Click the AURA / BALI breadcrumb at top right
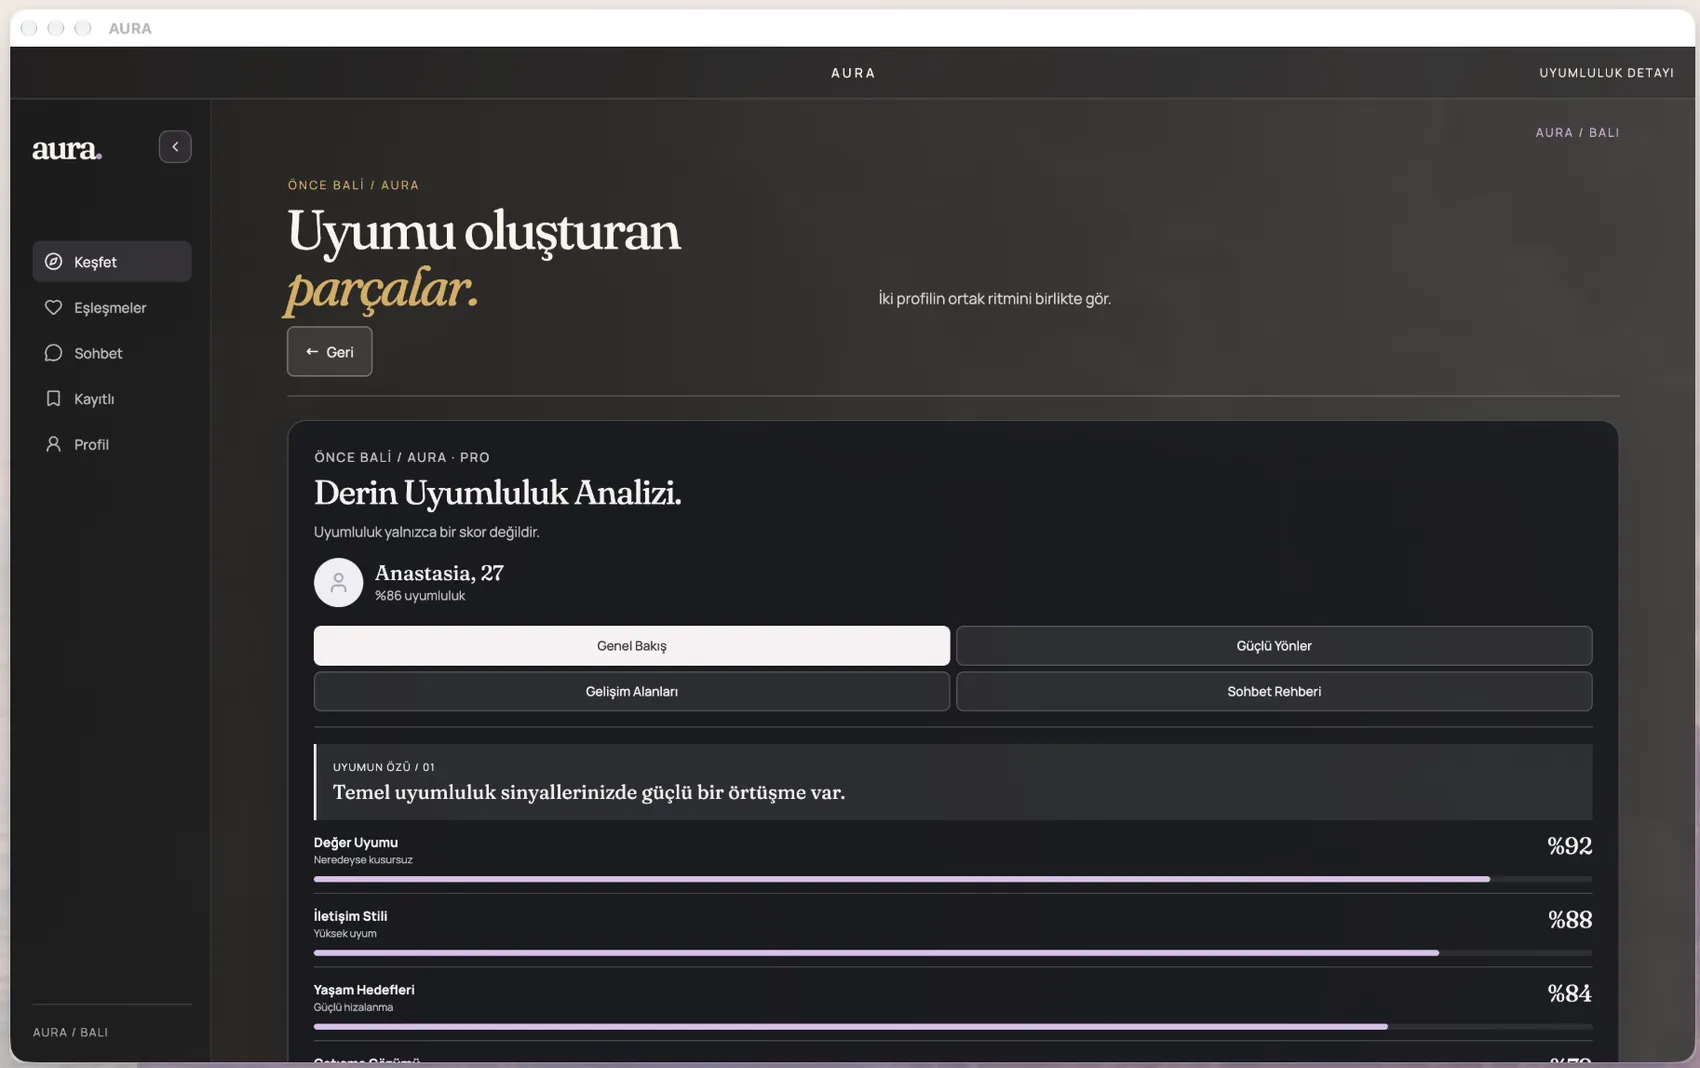Screen dimensions: 1700x1068 click(x=1577, y=133)
